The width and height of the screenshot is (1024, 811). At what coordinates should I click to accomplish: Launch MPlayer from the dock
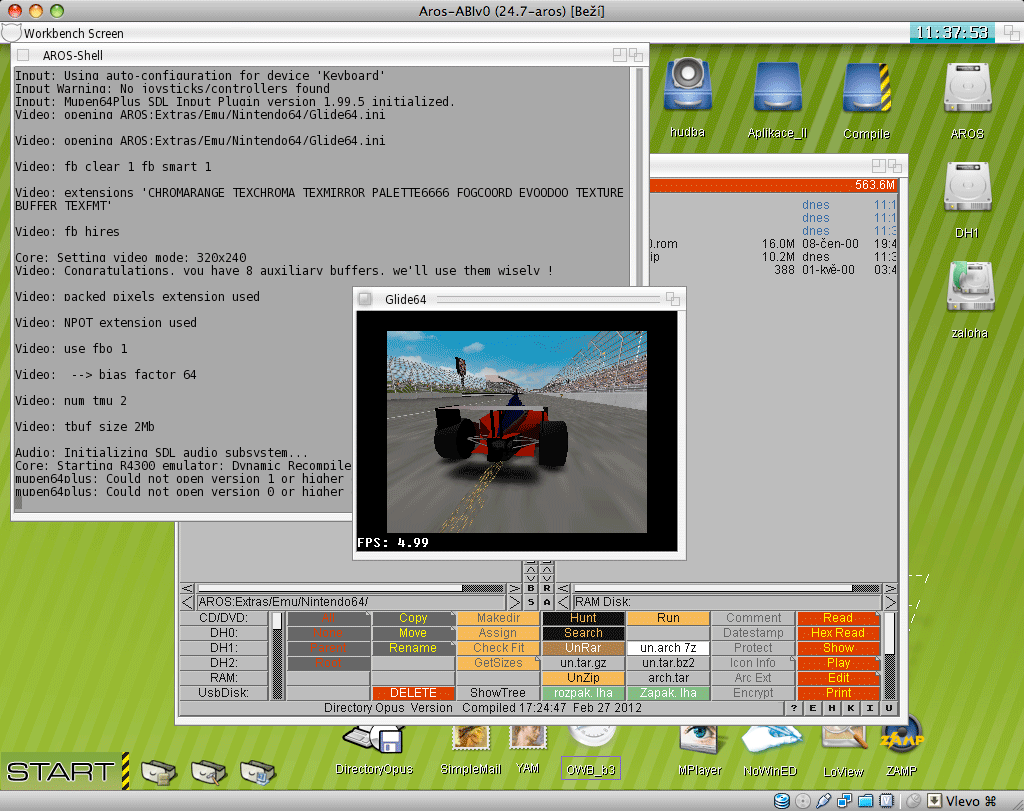point(700,740)
